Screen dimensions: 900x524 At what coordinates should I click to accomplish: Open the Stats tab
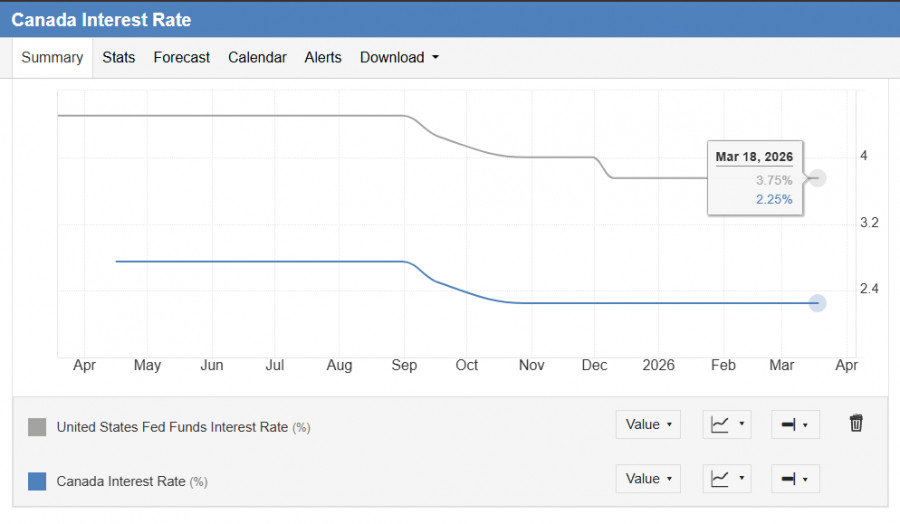pyautogui.click(x=119, y=57)
